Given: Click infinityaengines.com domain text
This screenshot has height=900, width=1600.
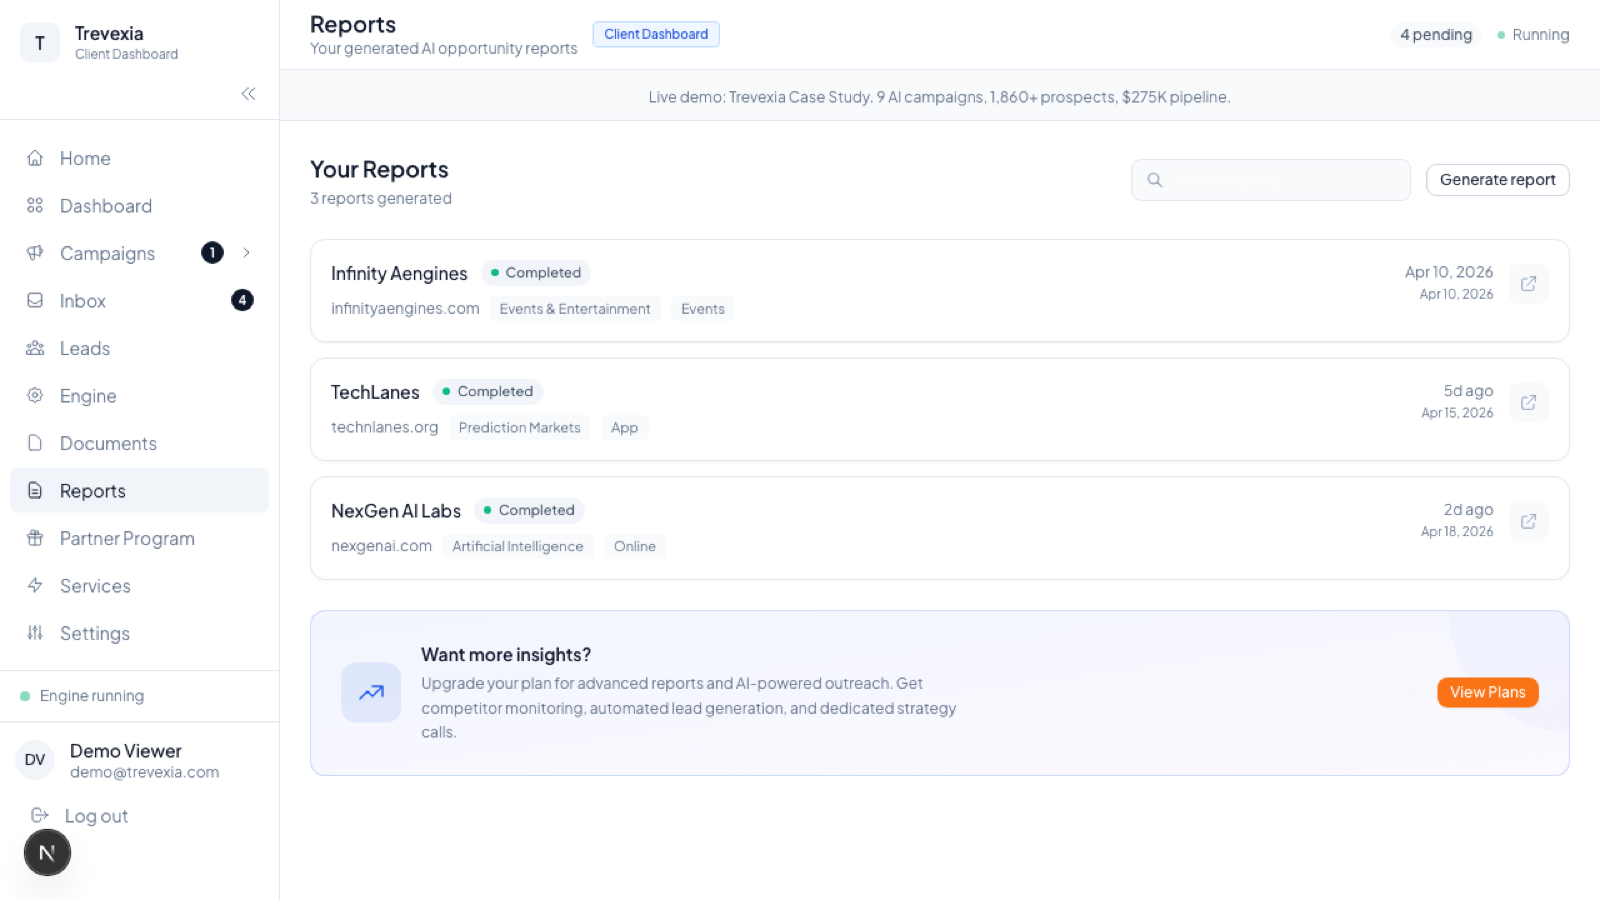Looking at the screenshot, I should pos(405,309).
